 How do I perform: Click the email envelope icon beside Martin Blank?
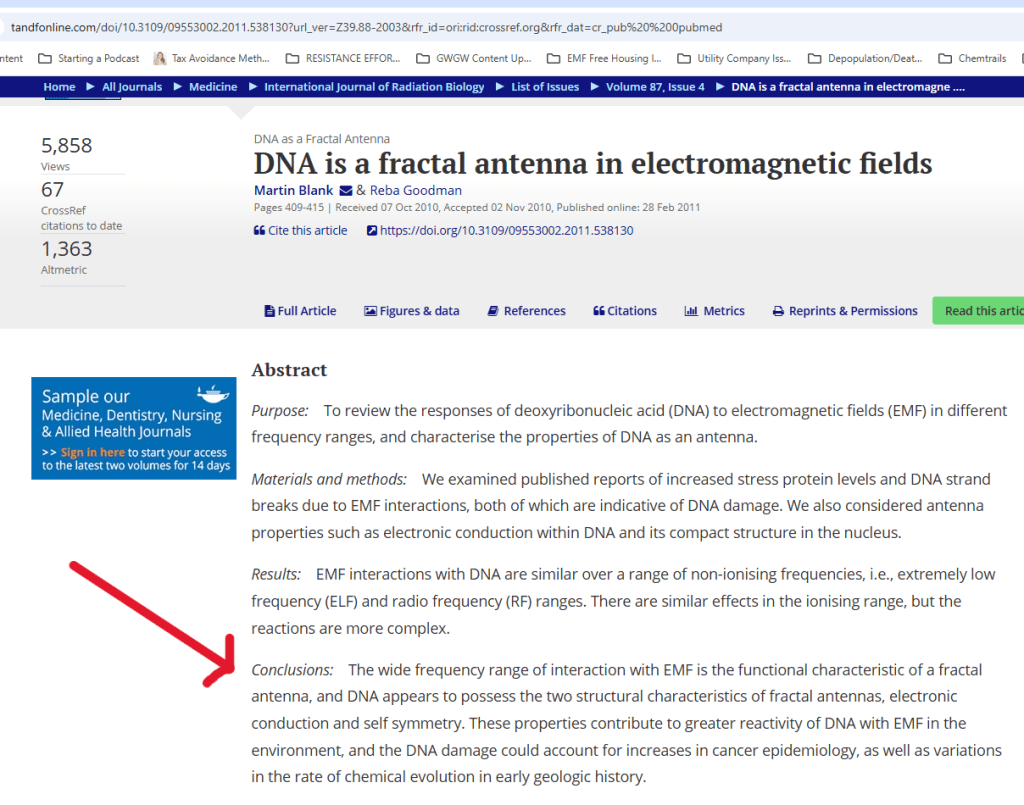(346, 191)
